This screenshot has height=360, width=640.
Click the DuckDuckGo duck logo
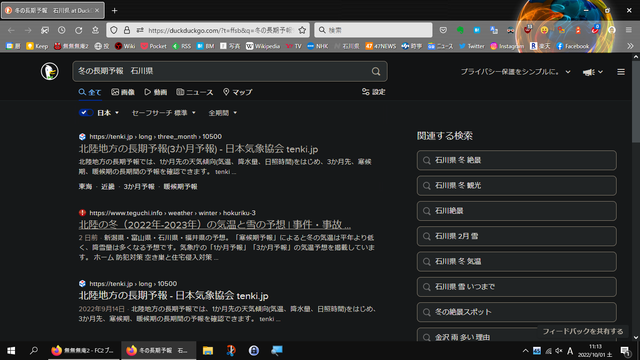tap(49, 71)
